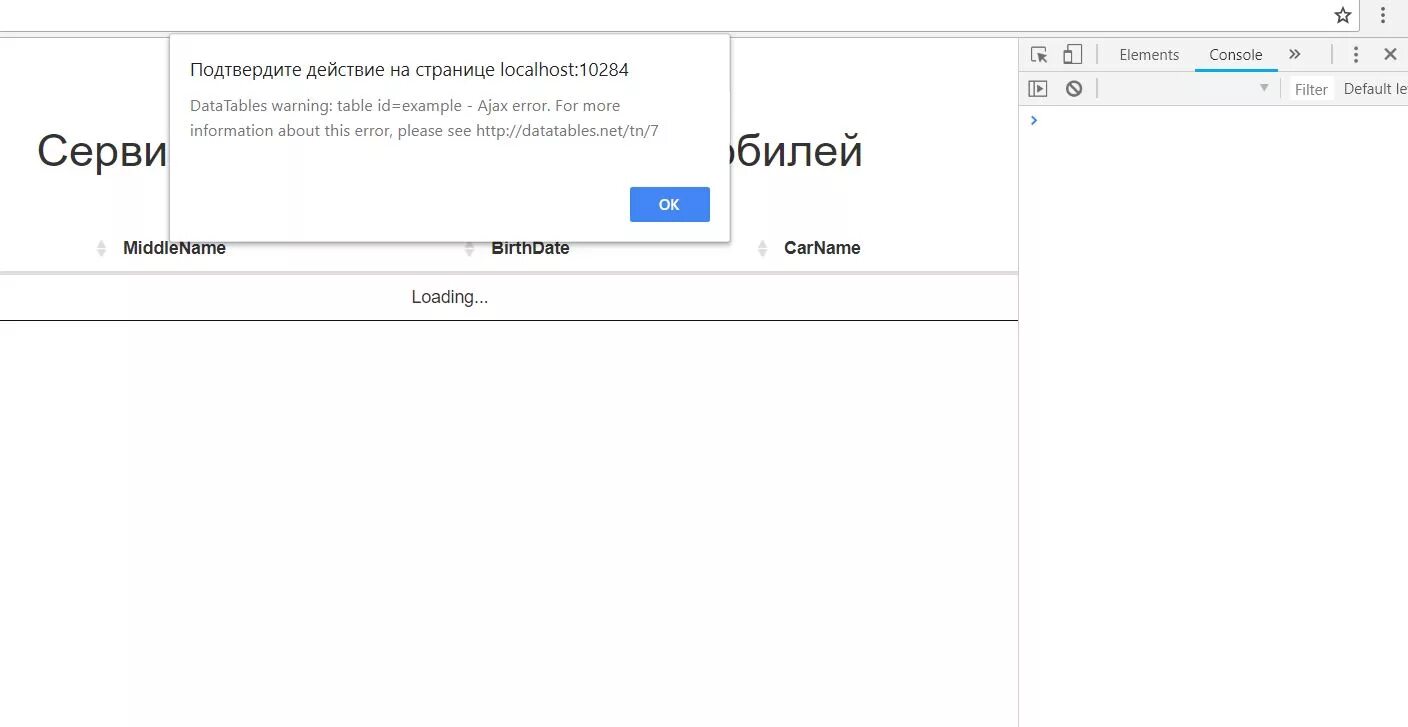Close the DevTools panel
The image size is (1408, 727).
tap(1390, 55)
